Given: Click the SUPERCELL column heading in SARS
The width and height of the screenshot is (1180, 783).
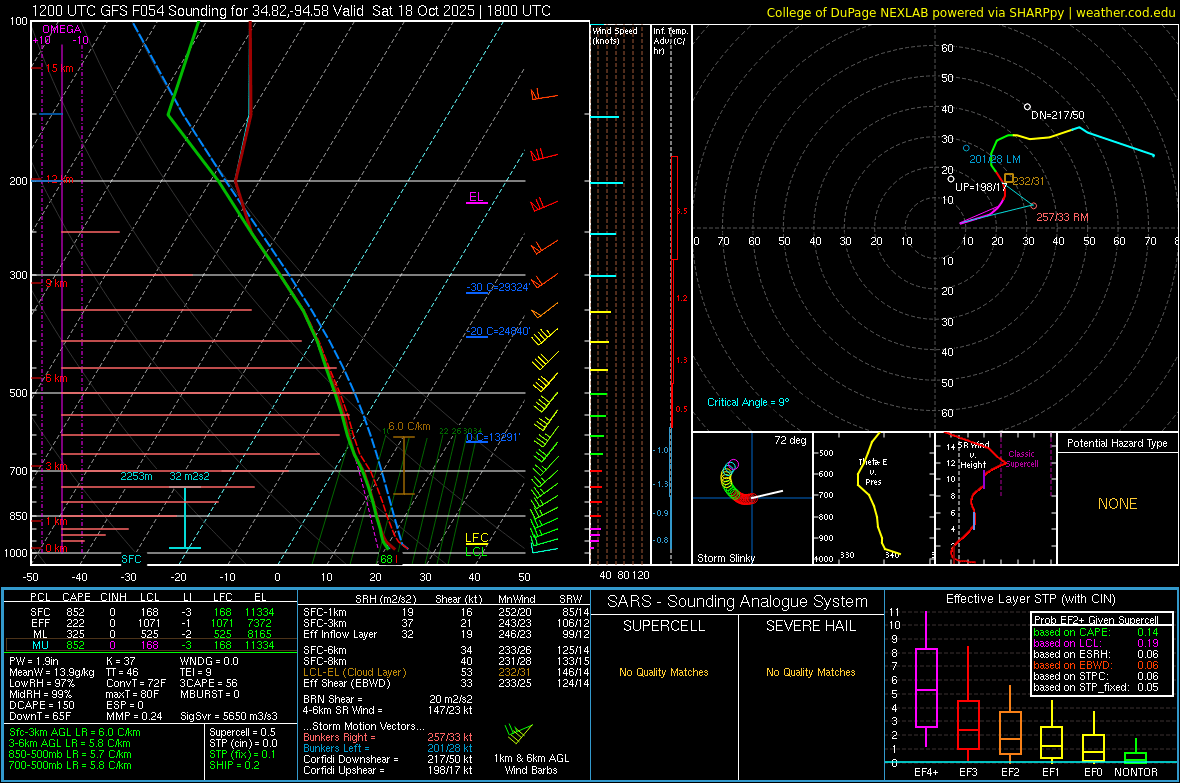Looking at the screenshot, I should pyautogui.click(x=664, y=626).
